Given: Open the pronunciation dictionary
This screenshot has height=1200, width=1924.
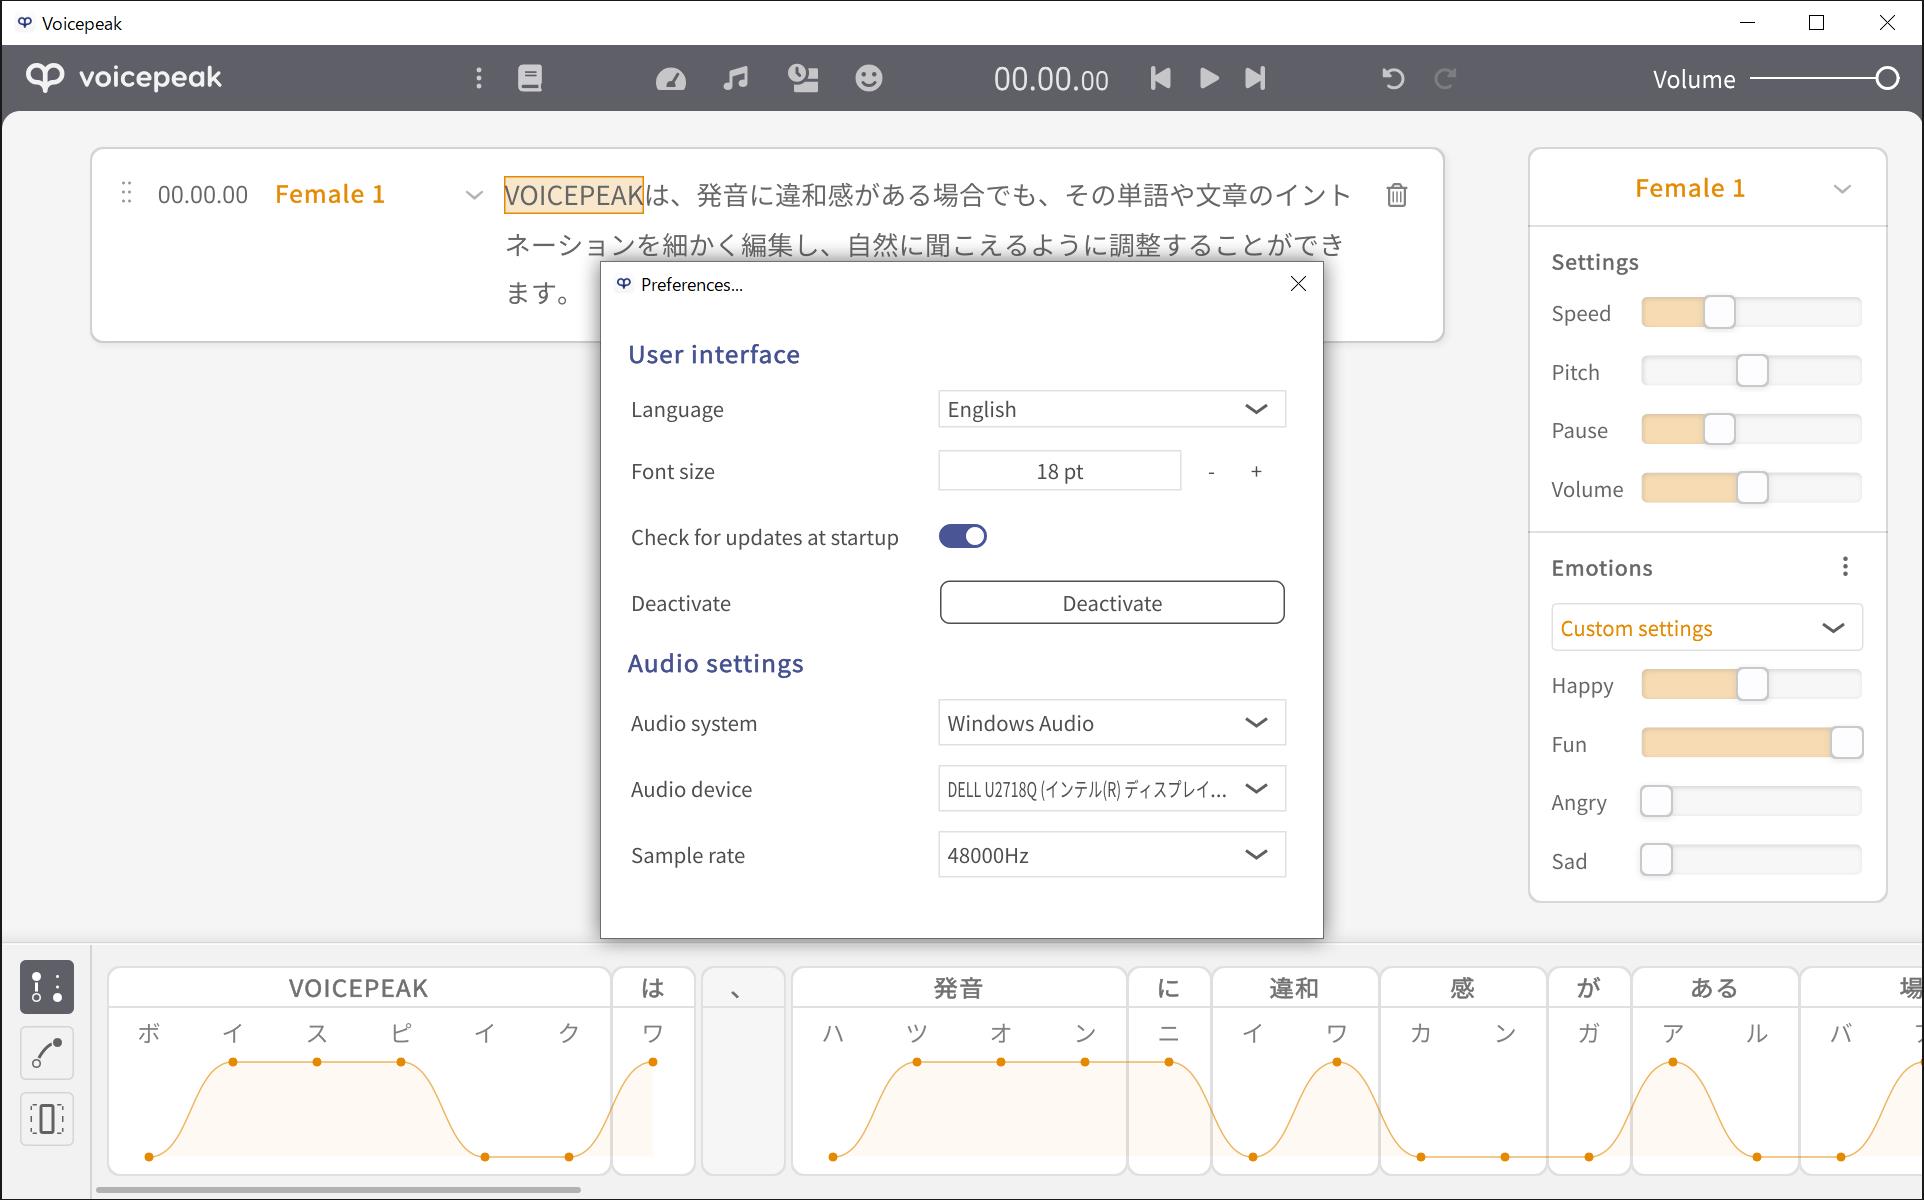Looking at the screenshot, I should pos(529,78).
